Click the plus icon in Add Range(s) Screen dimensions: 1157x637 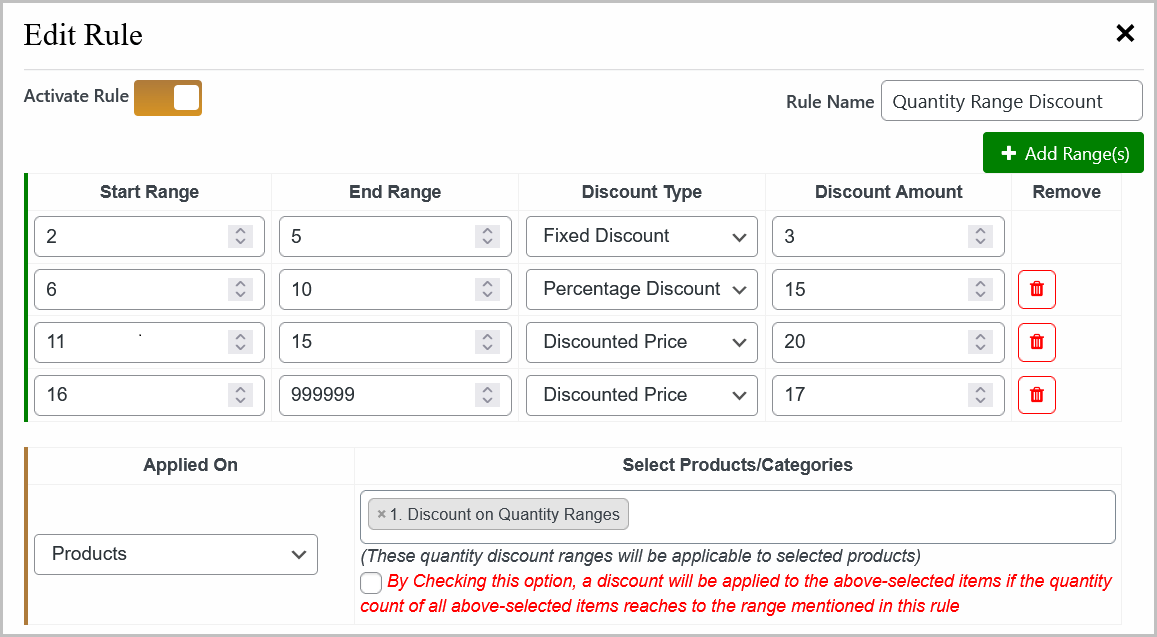click(x=1009, y=153)
